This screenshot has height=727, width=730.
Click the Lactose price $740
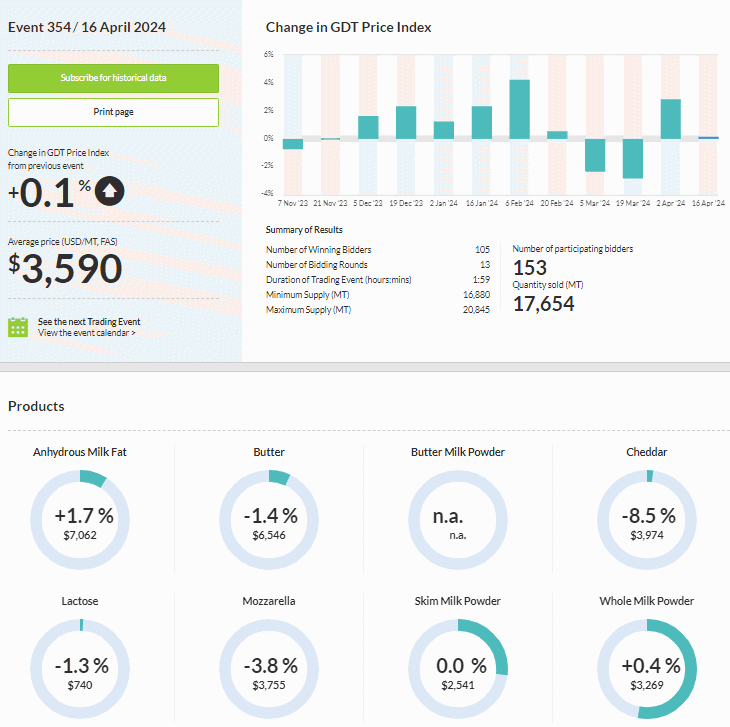(x=80, y=685)
